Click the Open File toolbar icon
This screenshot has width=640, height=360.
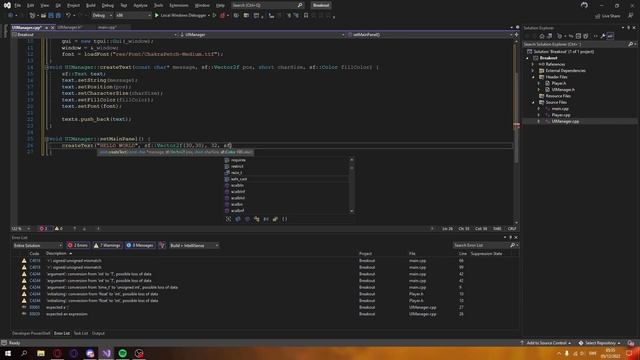pos(43,16)
